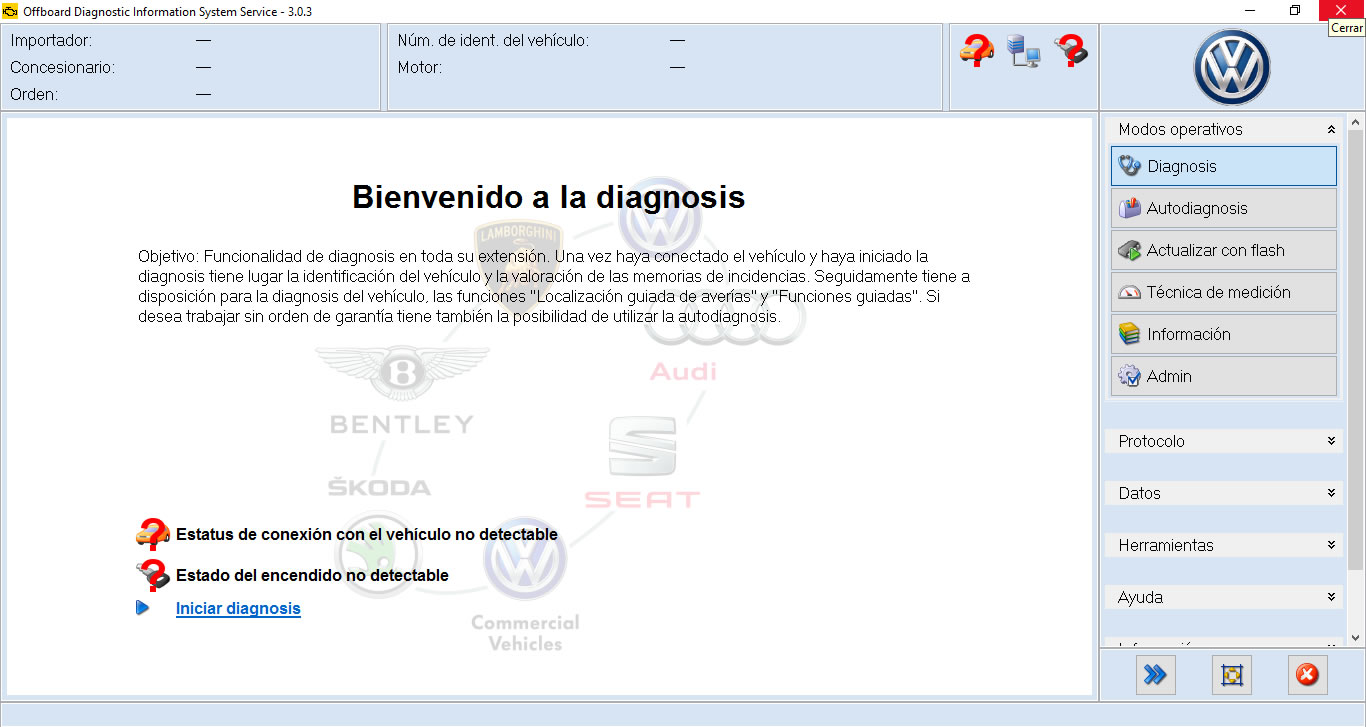1366x727 pixels.
Task: Open Actualizar con flash mode
Action: pos(1223,250)
